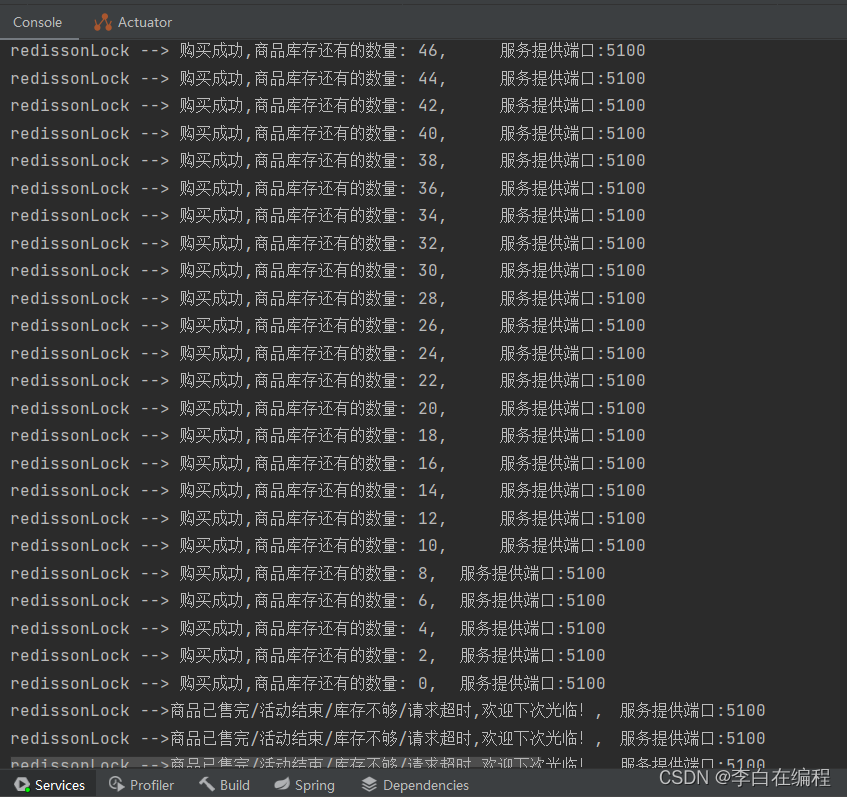Select the log line with stock quantity 10
Viewport: 847px width, 797px height.
coord(328,546)
